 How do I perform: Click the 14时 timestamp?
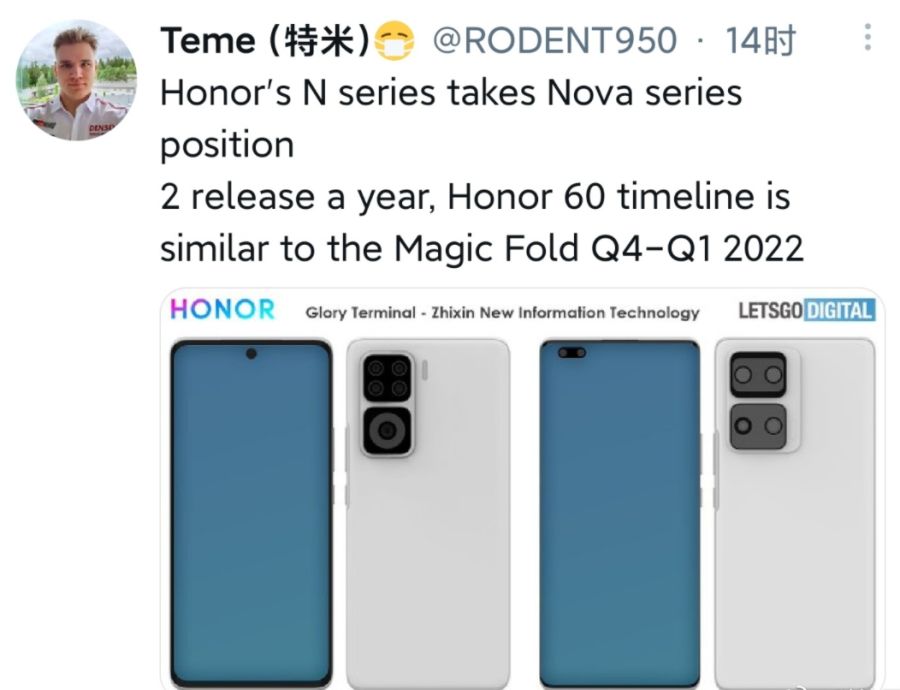click(761, 41)
